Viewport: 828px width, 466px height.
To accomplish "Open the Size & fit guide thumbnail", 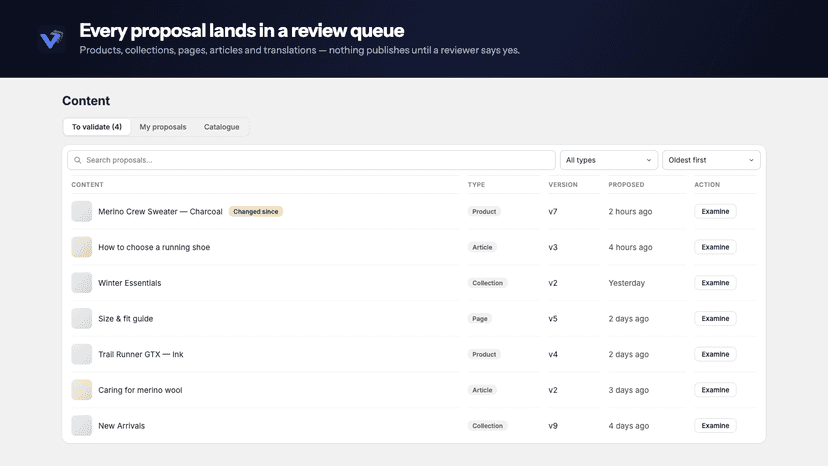I will 82,319.
